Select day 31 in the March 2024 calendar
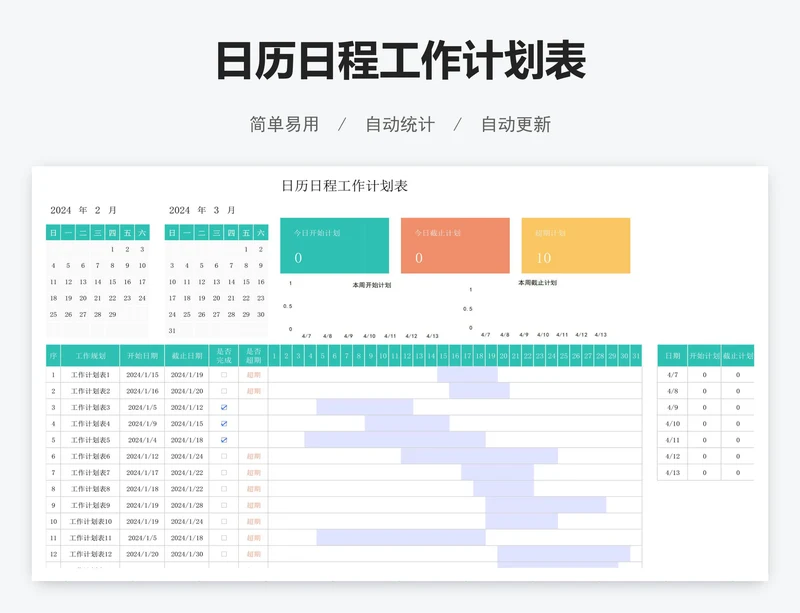800x613 pixels. pos(172,330)
